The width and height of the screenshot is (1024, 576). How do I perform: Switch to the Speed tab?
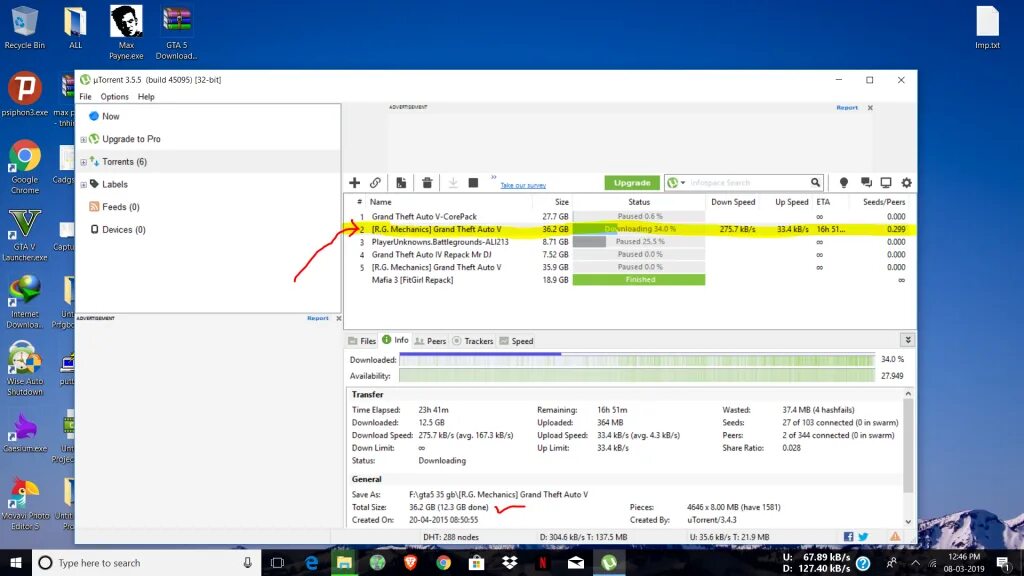tap(517, 341)
